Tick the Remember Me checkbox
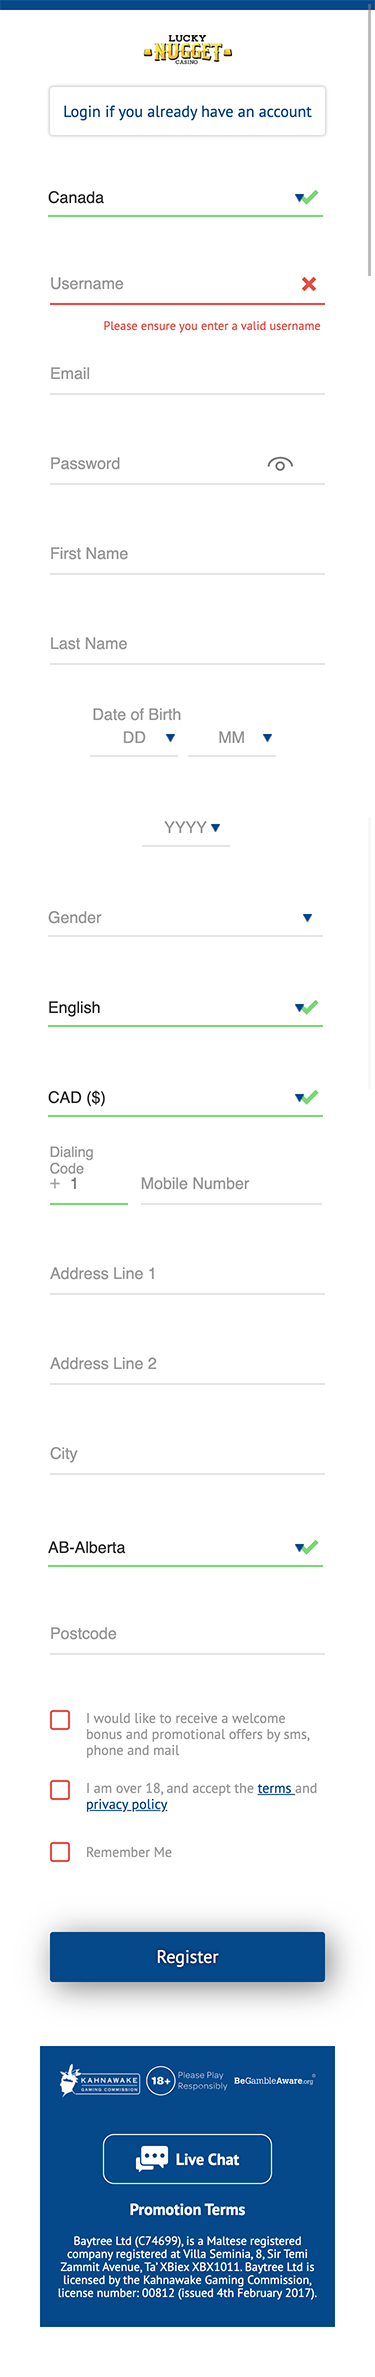The width and height of the screenshot is (375, 2377). point(60,1852)
